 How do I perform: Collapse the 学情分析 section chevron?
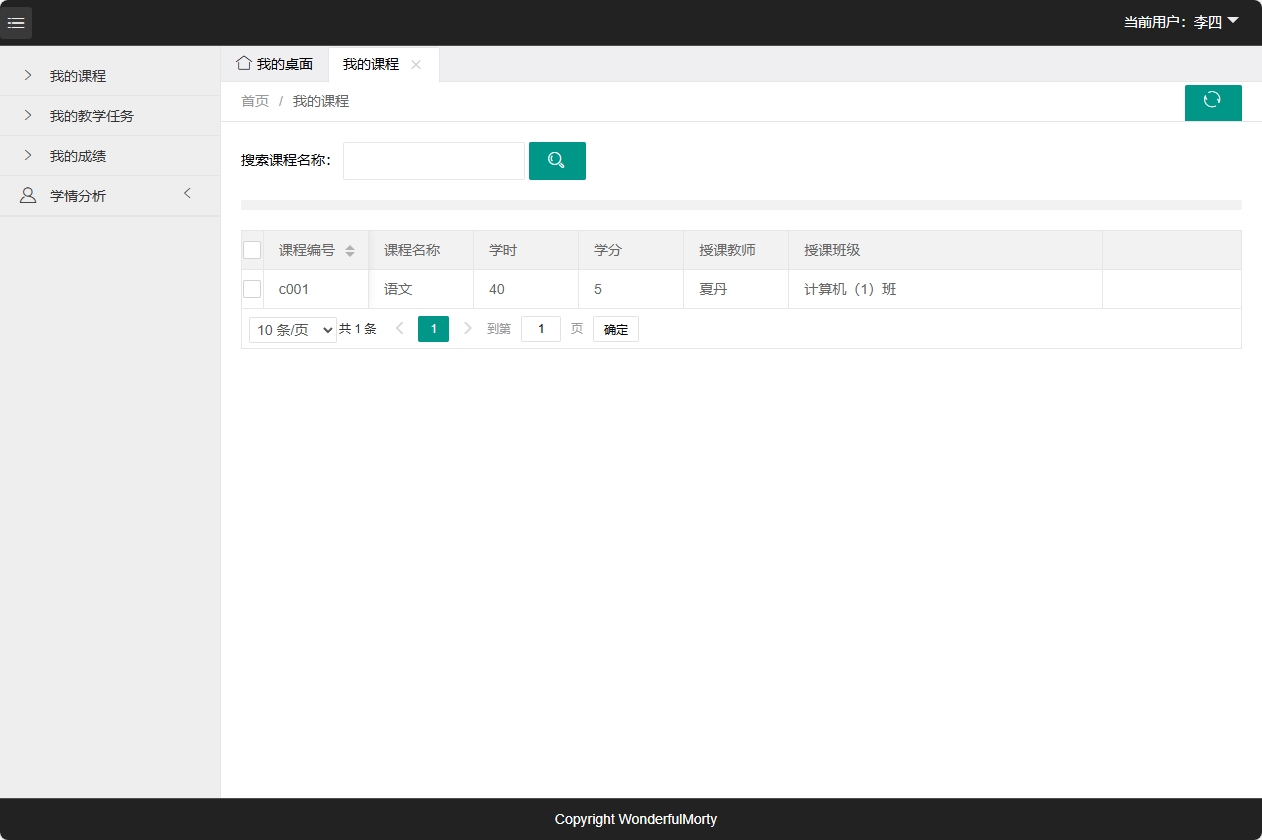[187, 194]
